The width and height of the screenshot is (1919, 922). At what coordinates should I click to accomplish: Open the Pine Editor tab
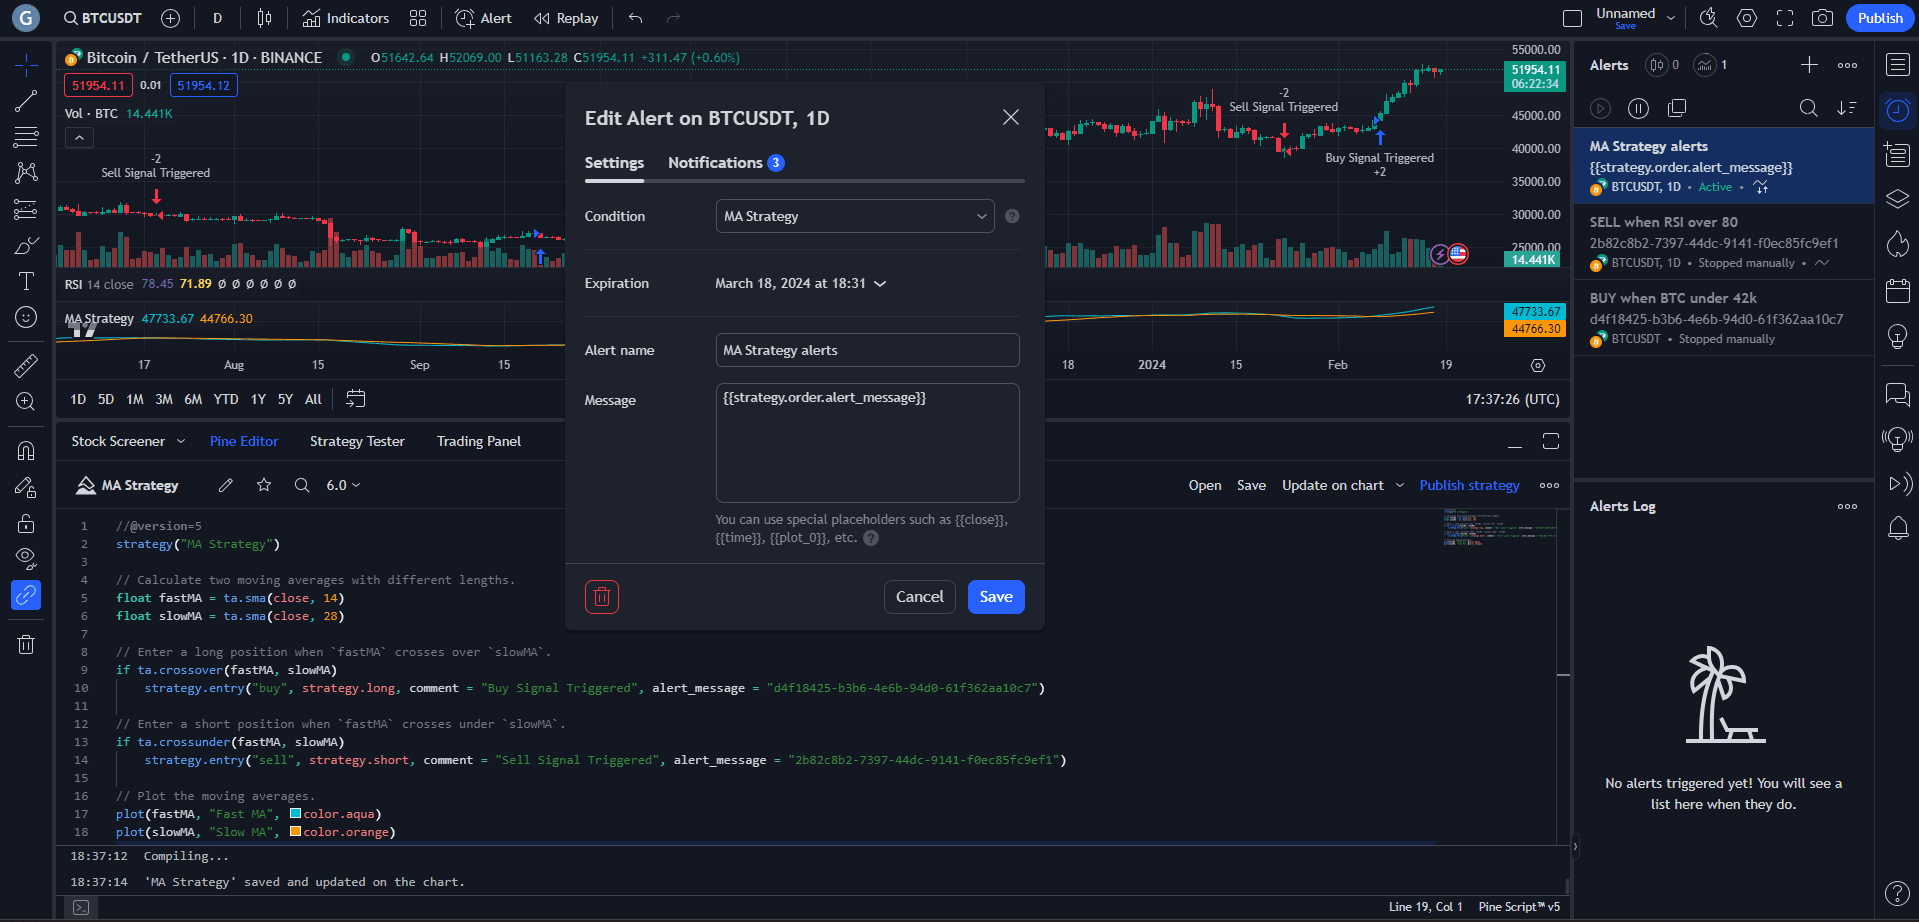tap(244, 441)
